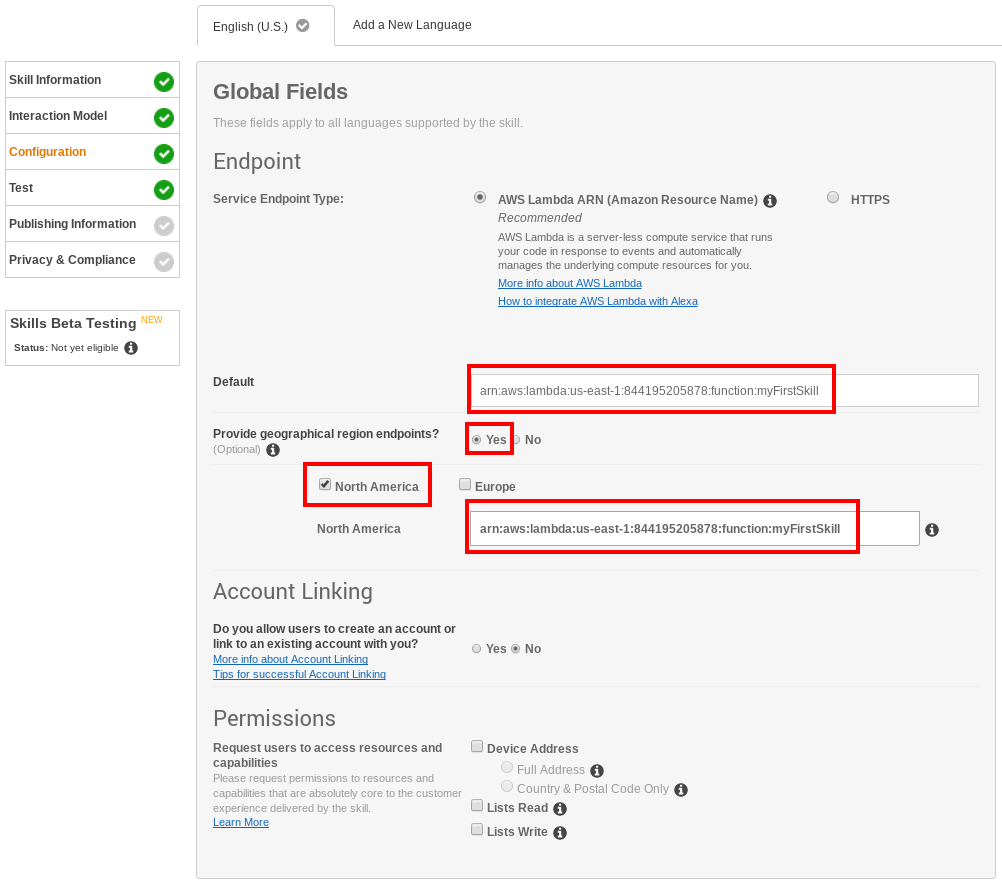Click the English (U.S.) tab checkmark icon
Viewport: 1002px width, 887px height.
pos(303,26)
